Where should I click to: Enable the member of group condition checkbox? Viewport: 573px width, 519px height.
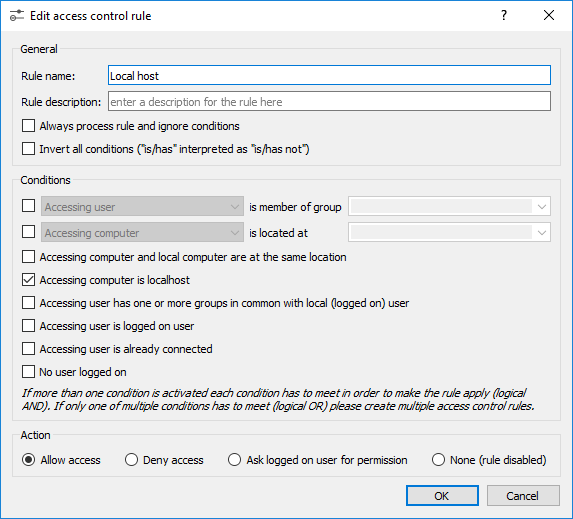pyautogui.click(x=29, y=206)
